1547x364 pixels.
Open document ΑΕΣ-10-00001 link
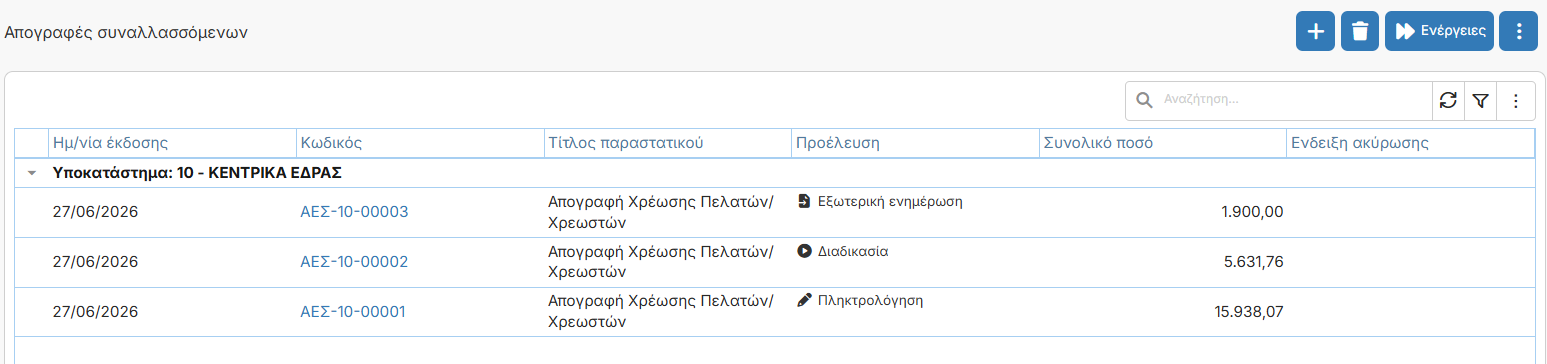(353, 312)
